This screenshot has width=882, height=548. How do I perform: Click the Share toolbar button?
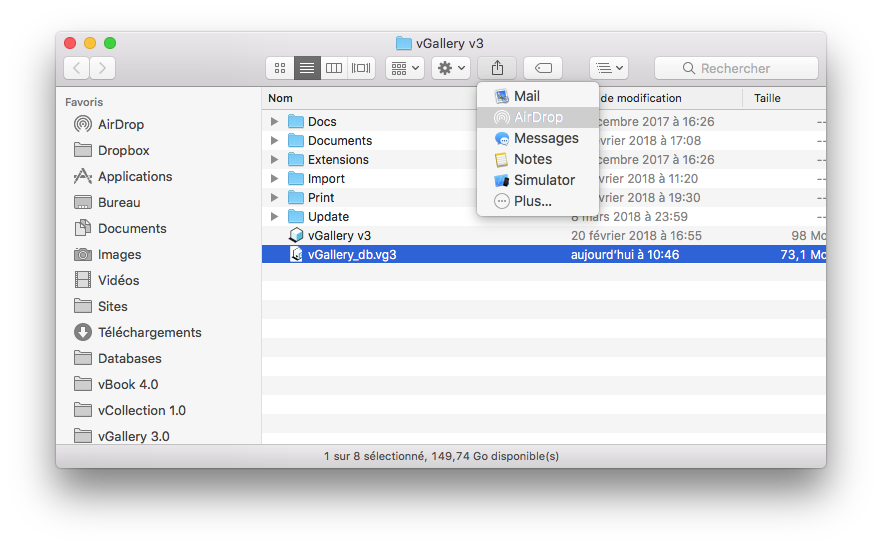[497, 68]
